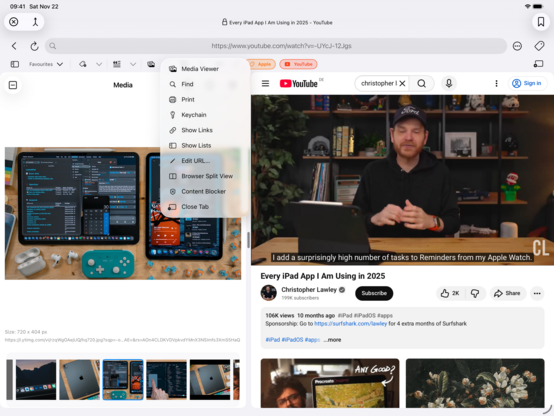Click the URL address field

coord(276,46)
